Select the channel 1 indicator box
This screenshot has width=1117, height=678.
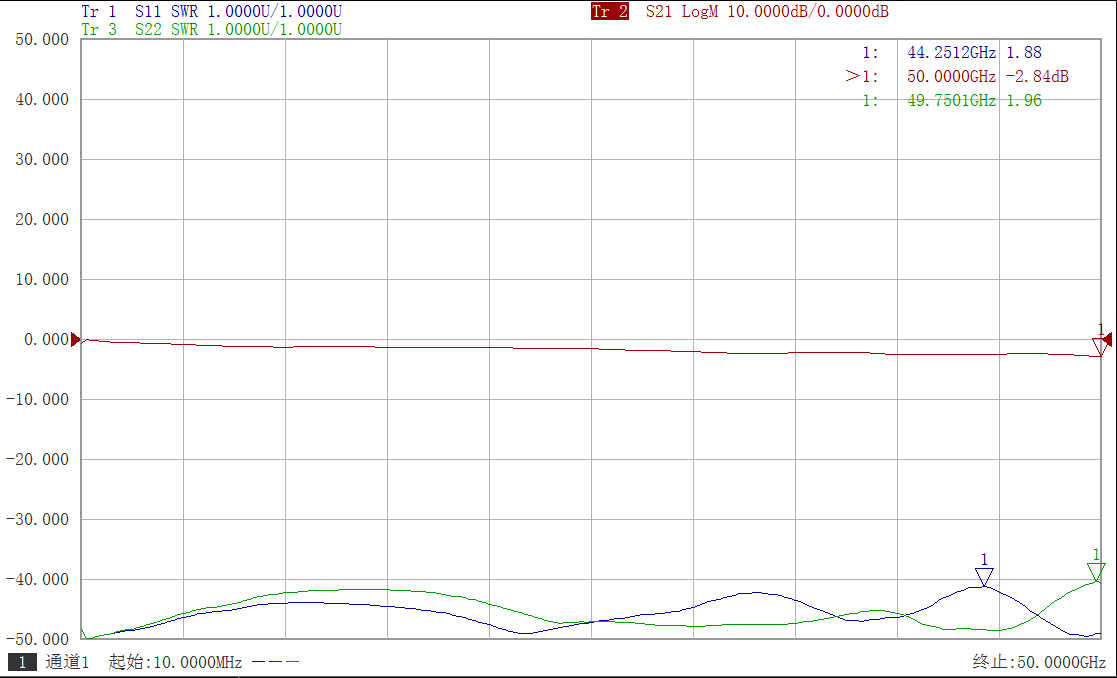21,662
